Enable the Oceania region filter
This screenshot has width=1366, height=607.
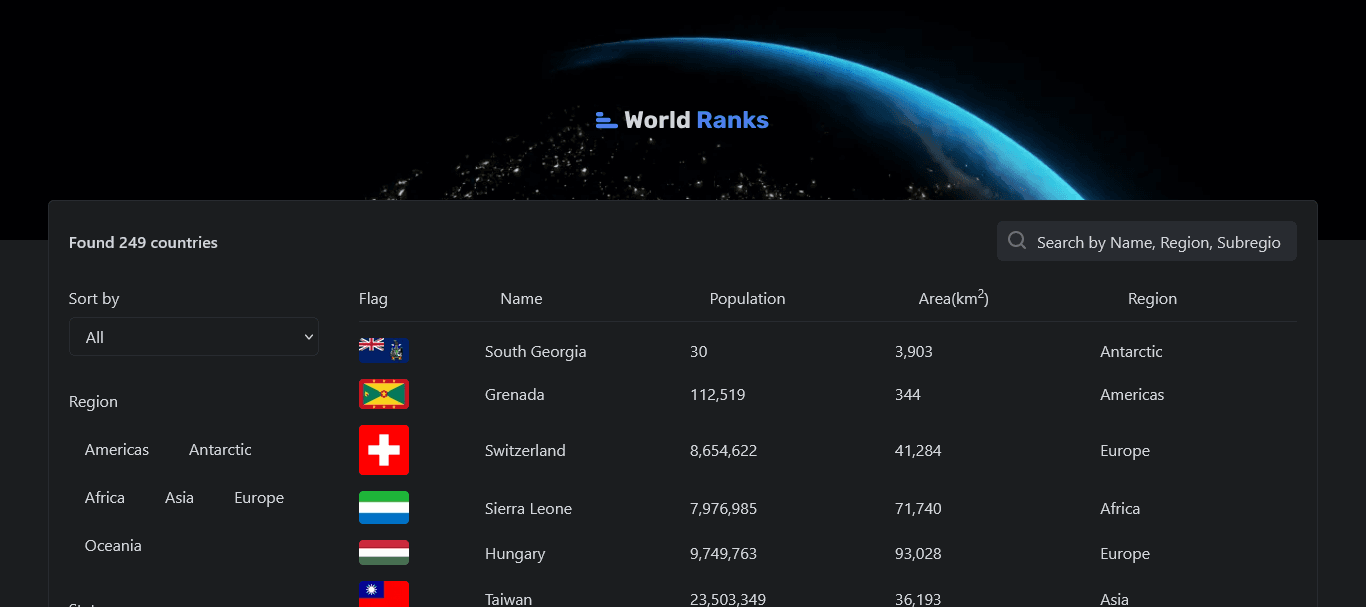coord(113,545)
